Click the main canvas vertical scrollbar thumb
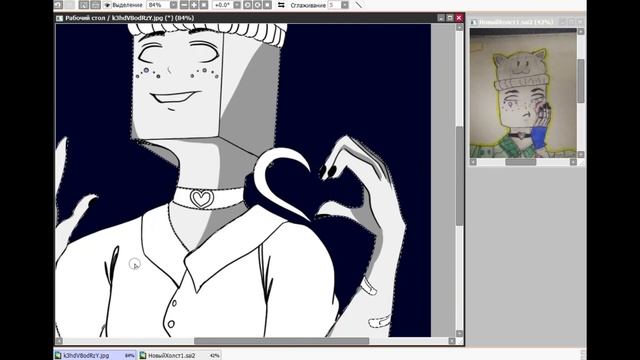 [459, 176]
